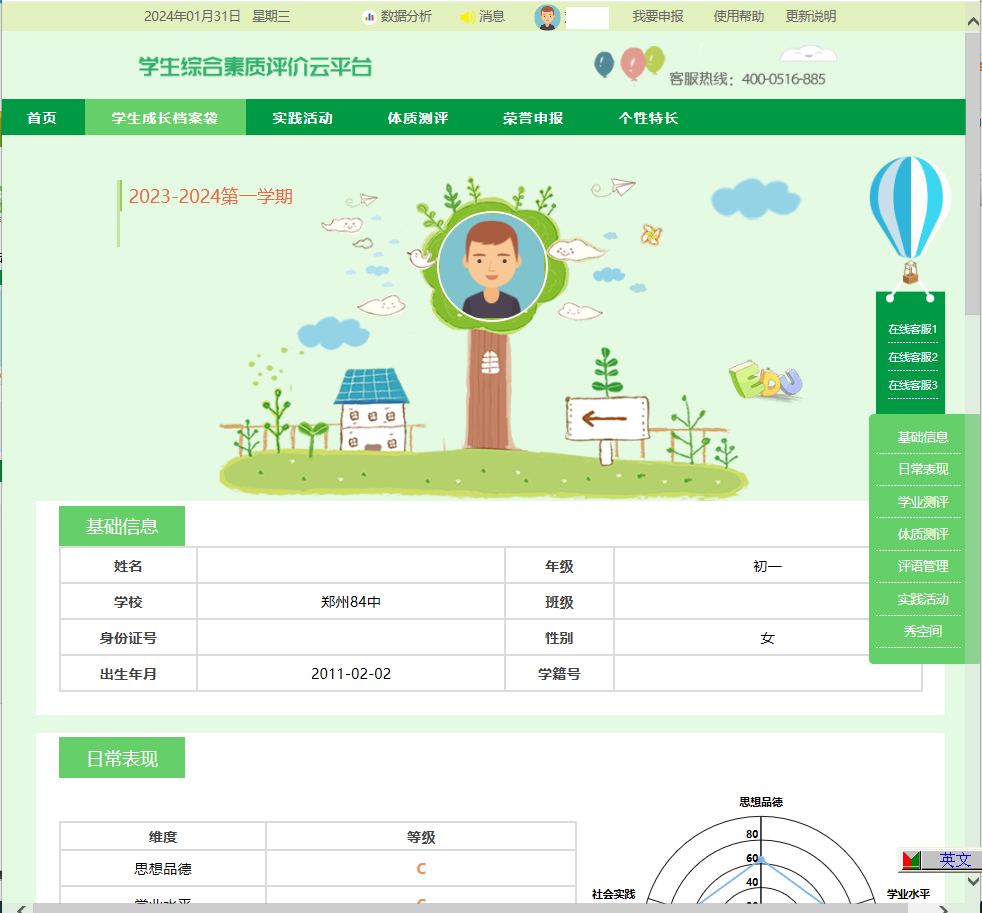Image resolution: width=982 pixels, height=913 pixels.
Task: Jump to 秀空间 in side menu
Action: 923,631
